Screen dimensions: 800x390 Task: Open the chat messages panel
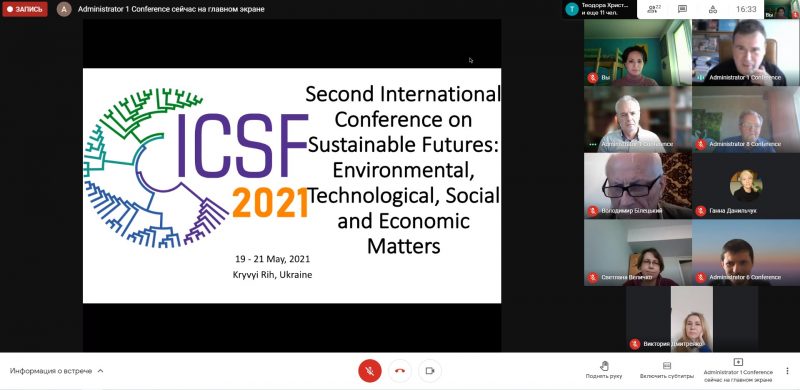(x=682, y=9)
